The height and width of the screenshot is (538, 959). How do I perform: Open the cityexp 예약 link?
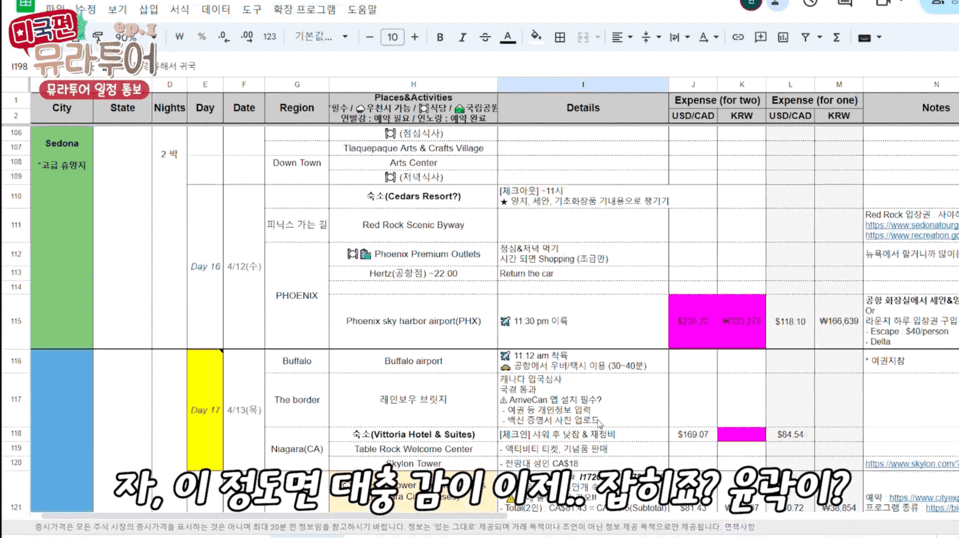point(924,498)
